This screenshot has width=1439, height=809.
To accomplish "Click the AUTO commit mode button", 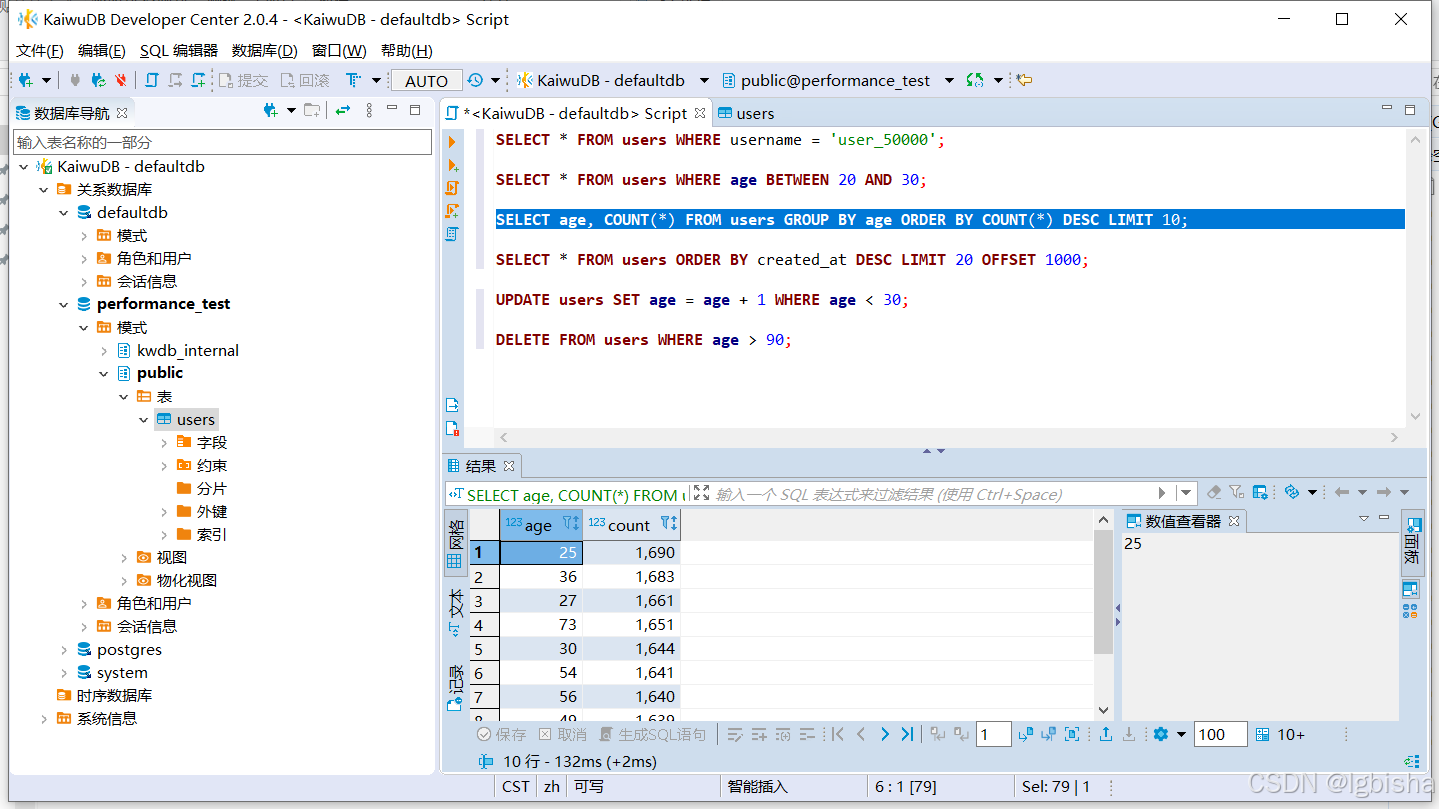I will [x=427, y=81].
